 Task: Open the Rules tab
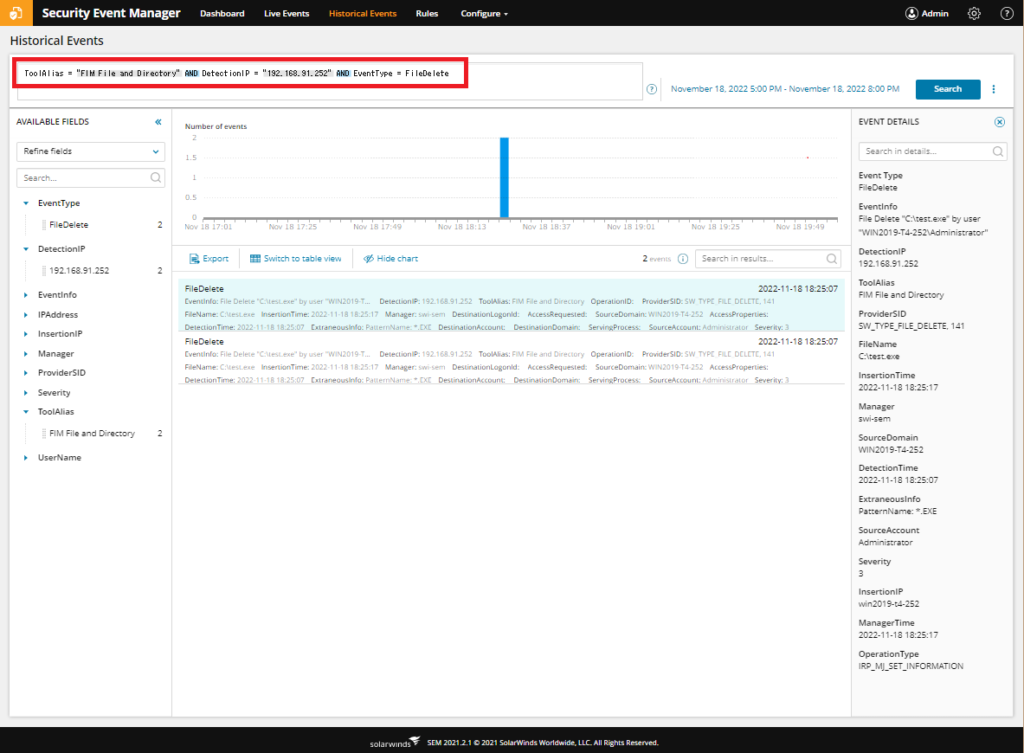pos(427,14)
